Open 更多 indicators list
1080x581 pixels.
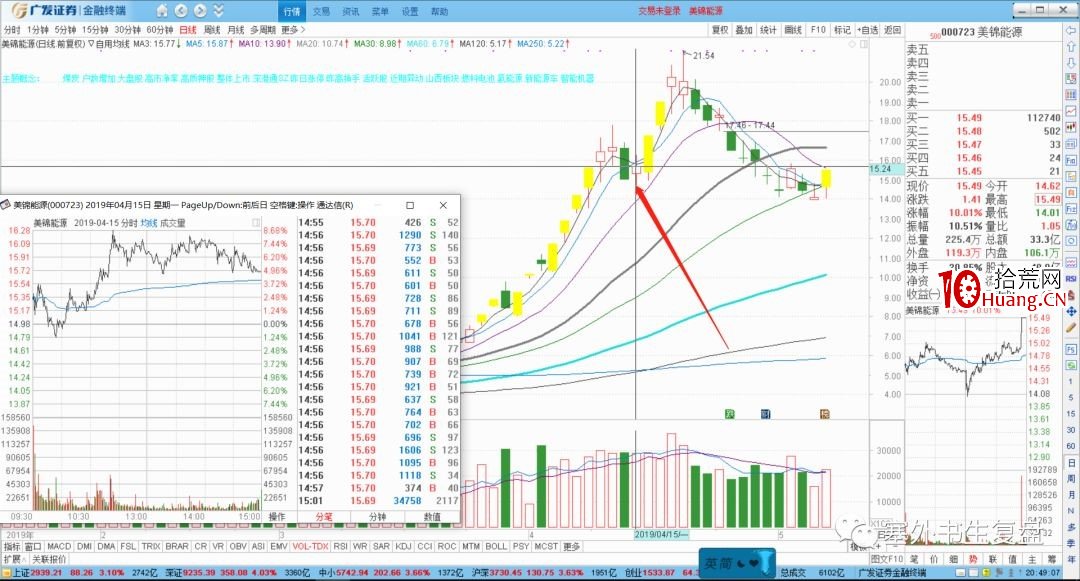(x=572, y=547)
